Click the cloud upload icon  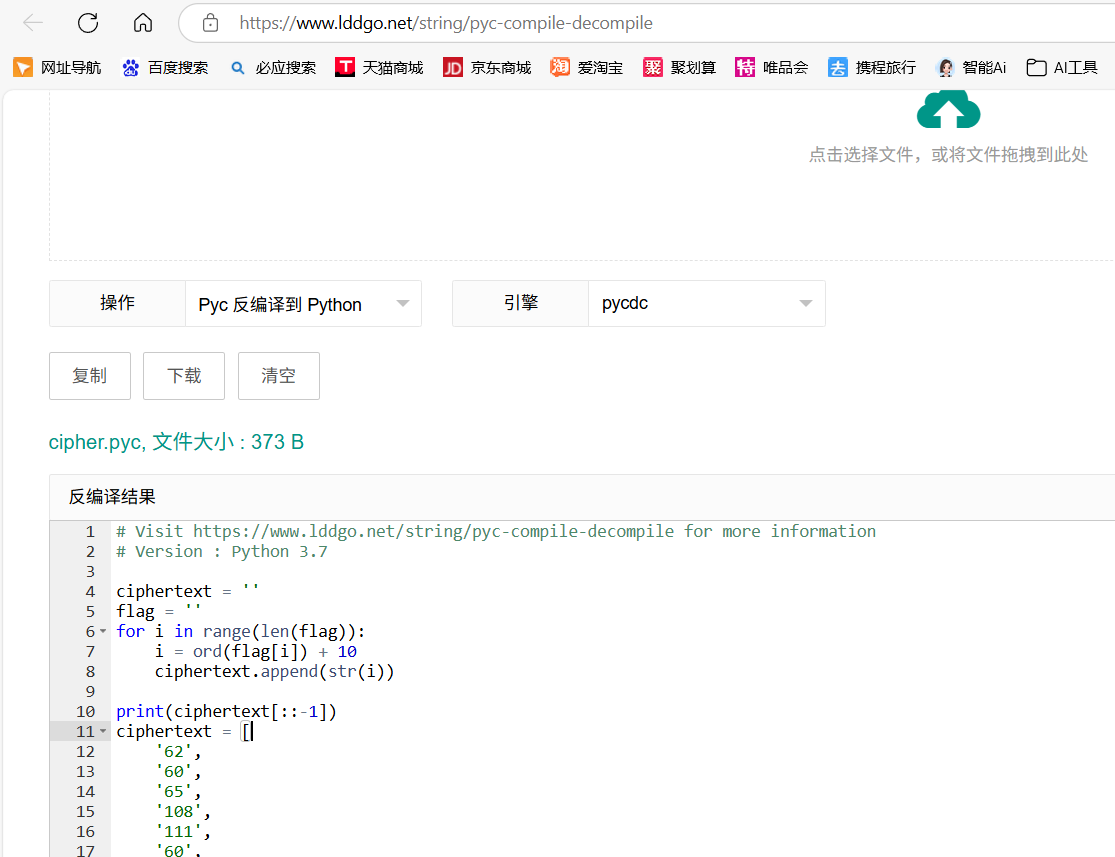coord(948,109)
